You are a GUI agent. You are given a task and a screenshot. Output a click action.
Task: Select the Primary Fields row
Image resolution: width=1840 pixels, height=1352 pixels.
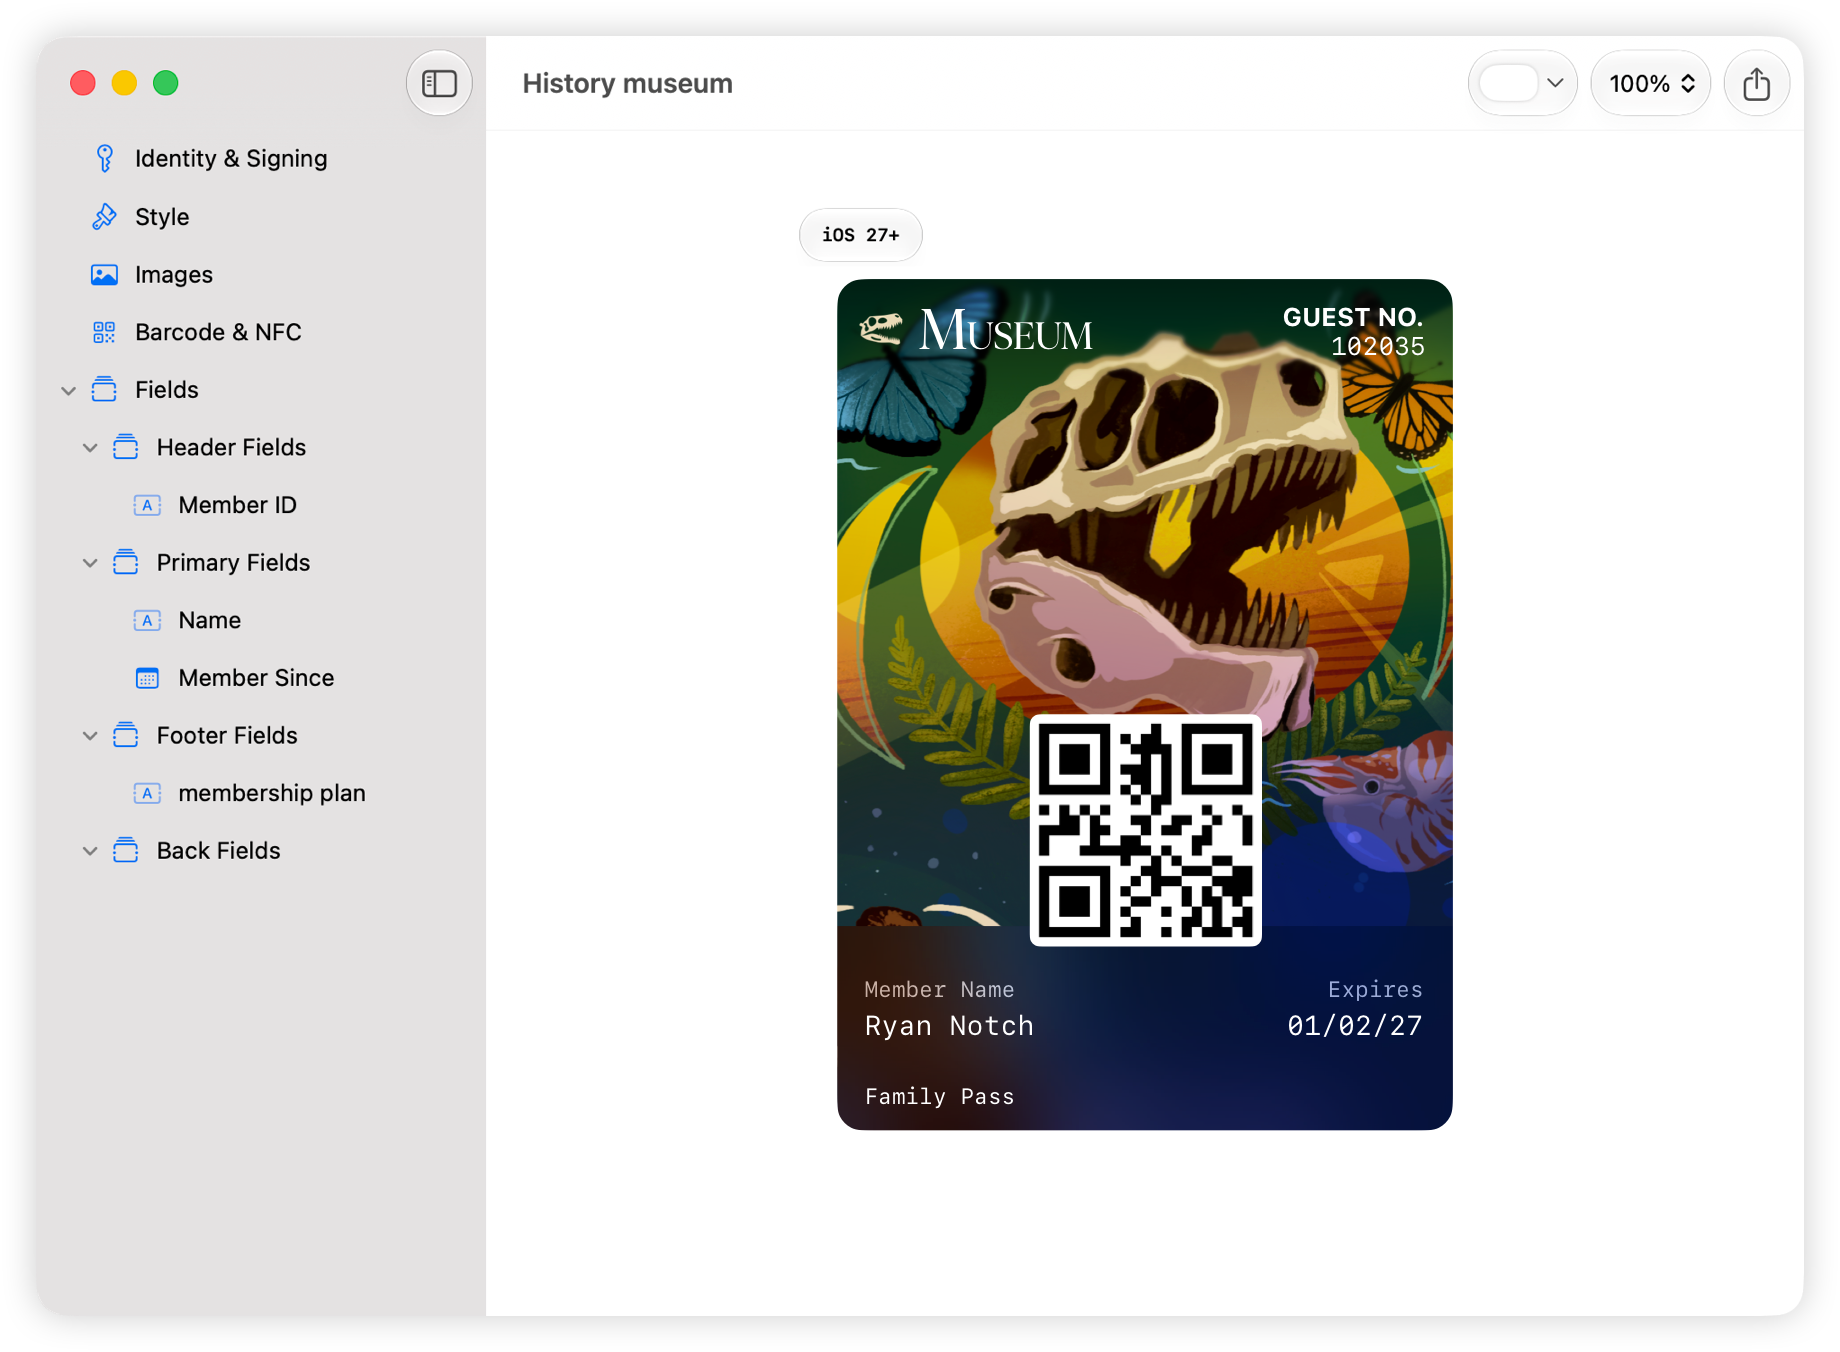tap(260, 562)
